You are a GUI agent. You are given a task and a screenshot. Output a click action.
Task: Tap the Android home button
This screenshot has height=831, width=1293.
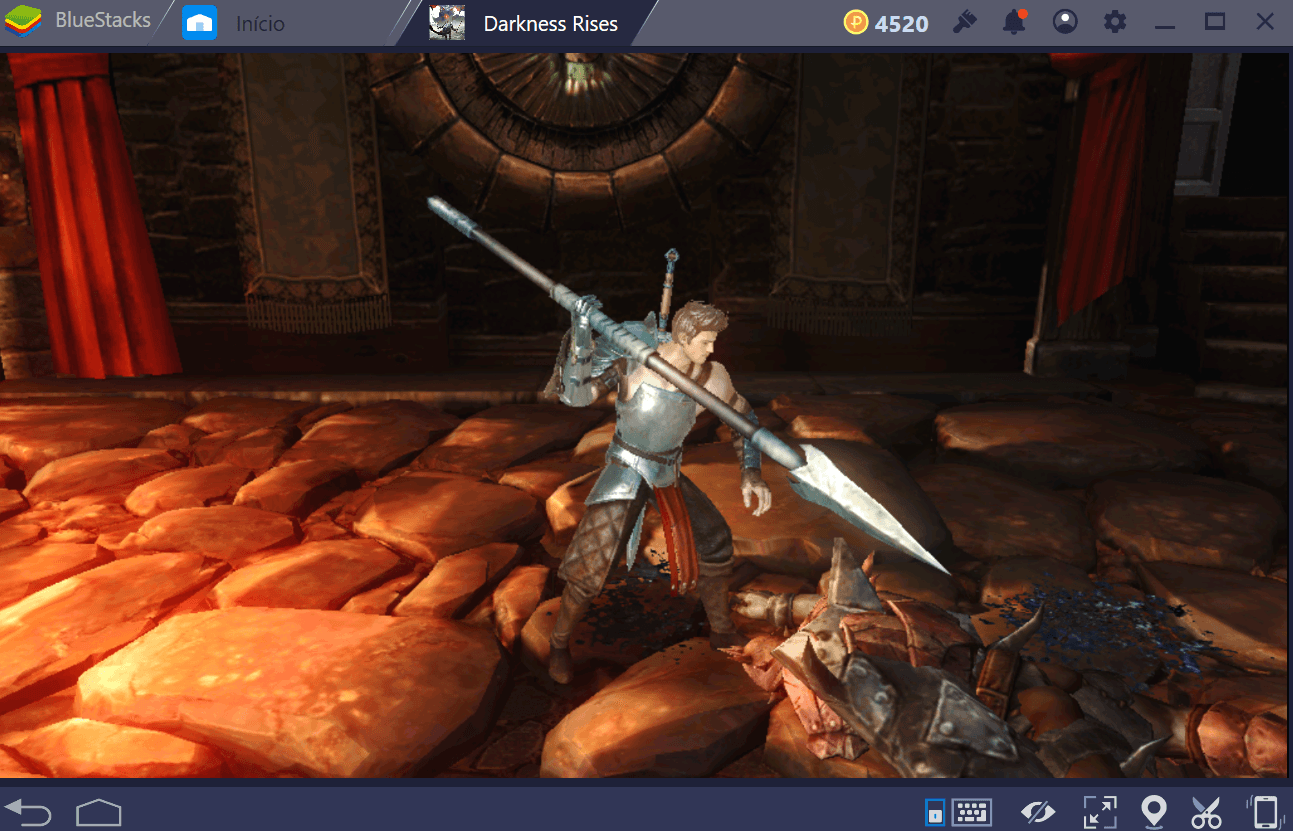pos(99,812)
